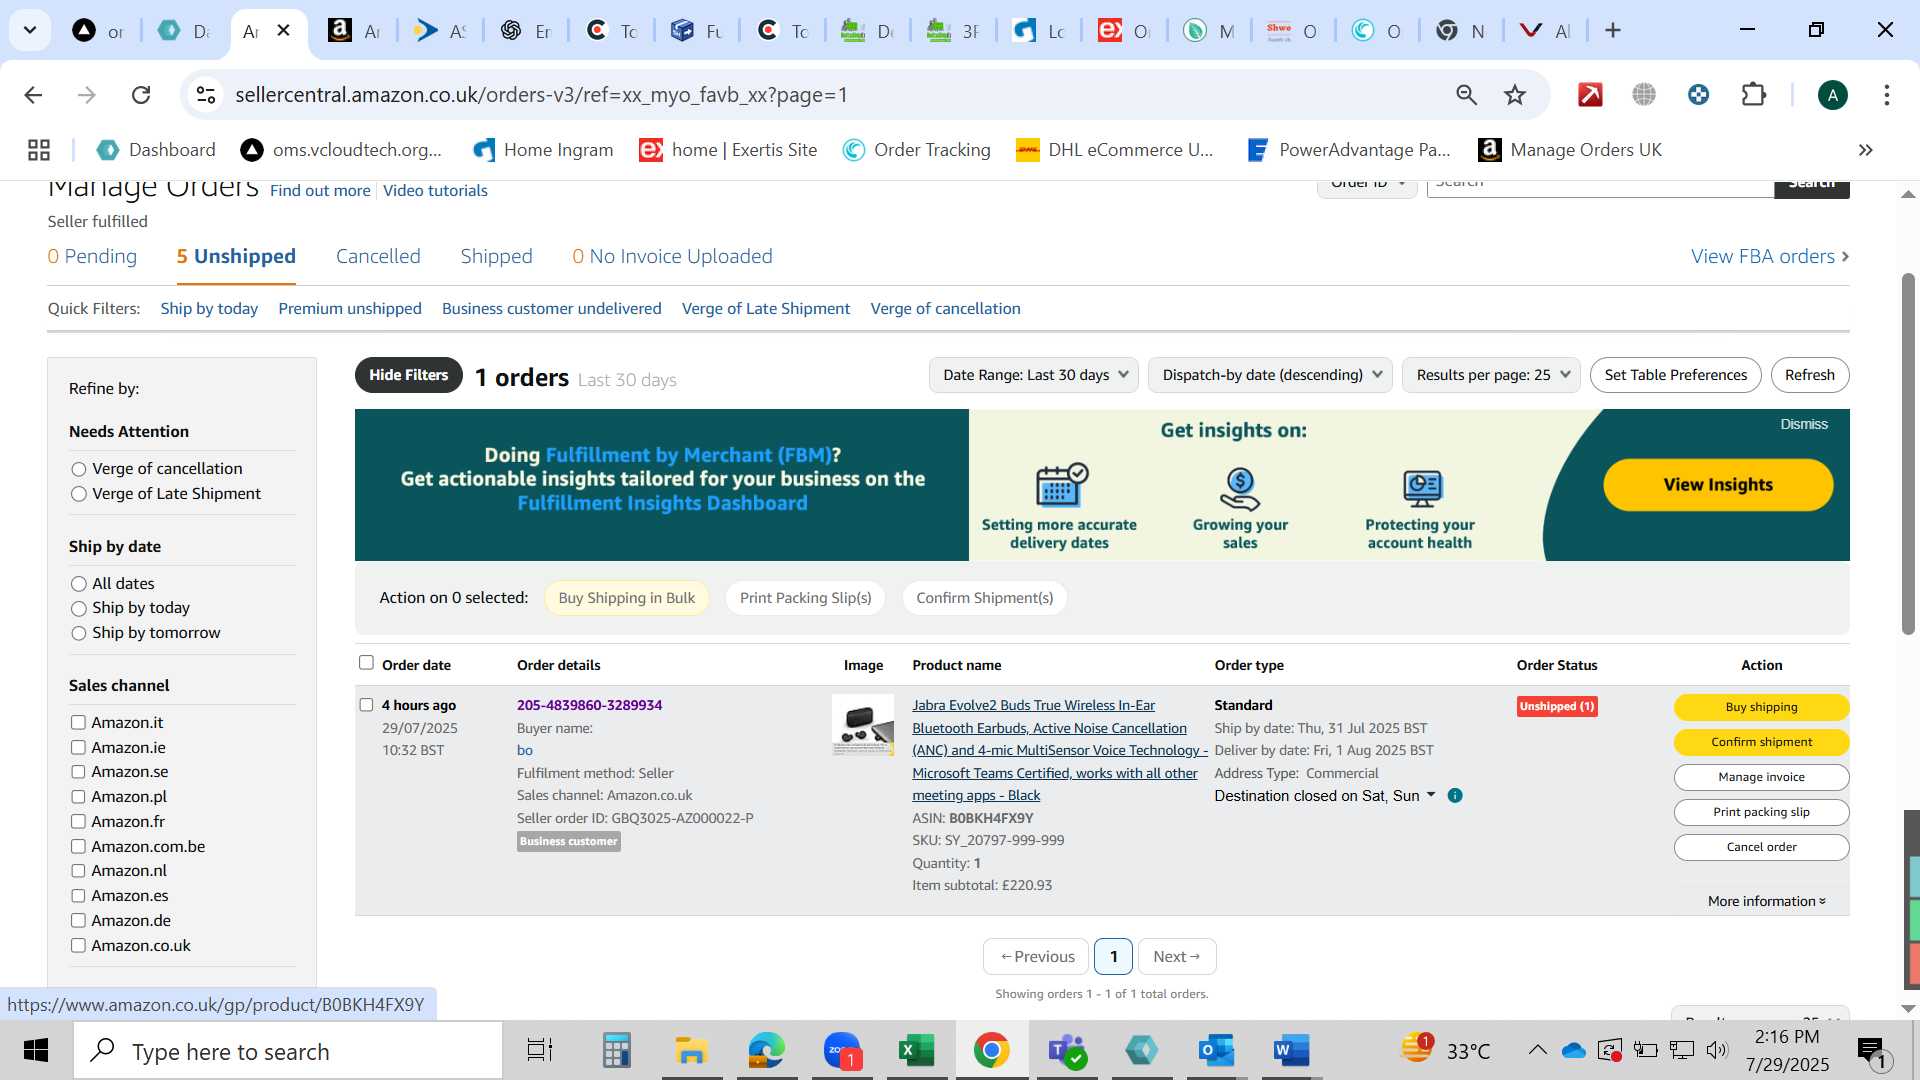The height and width of the screenshot is (1080, 1920).
Task: Check the Amazon.it sales channel
Action: click(x=78, y=722)
